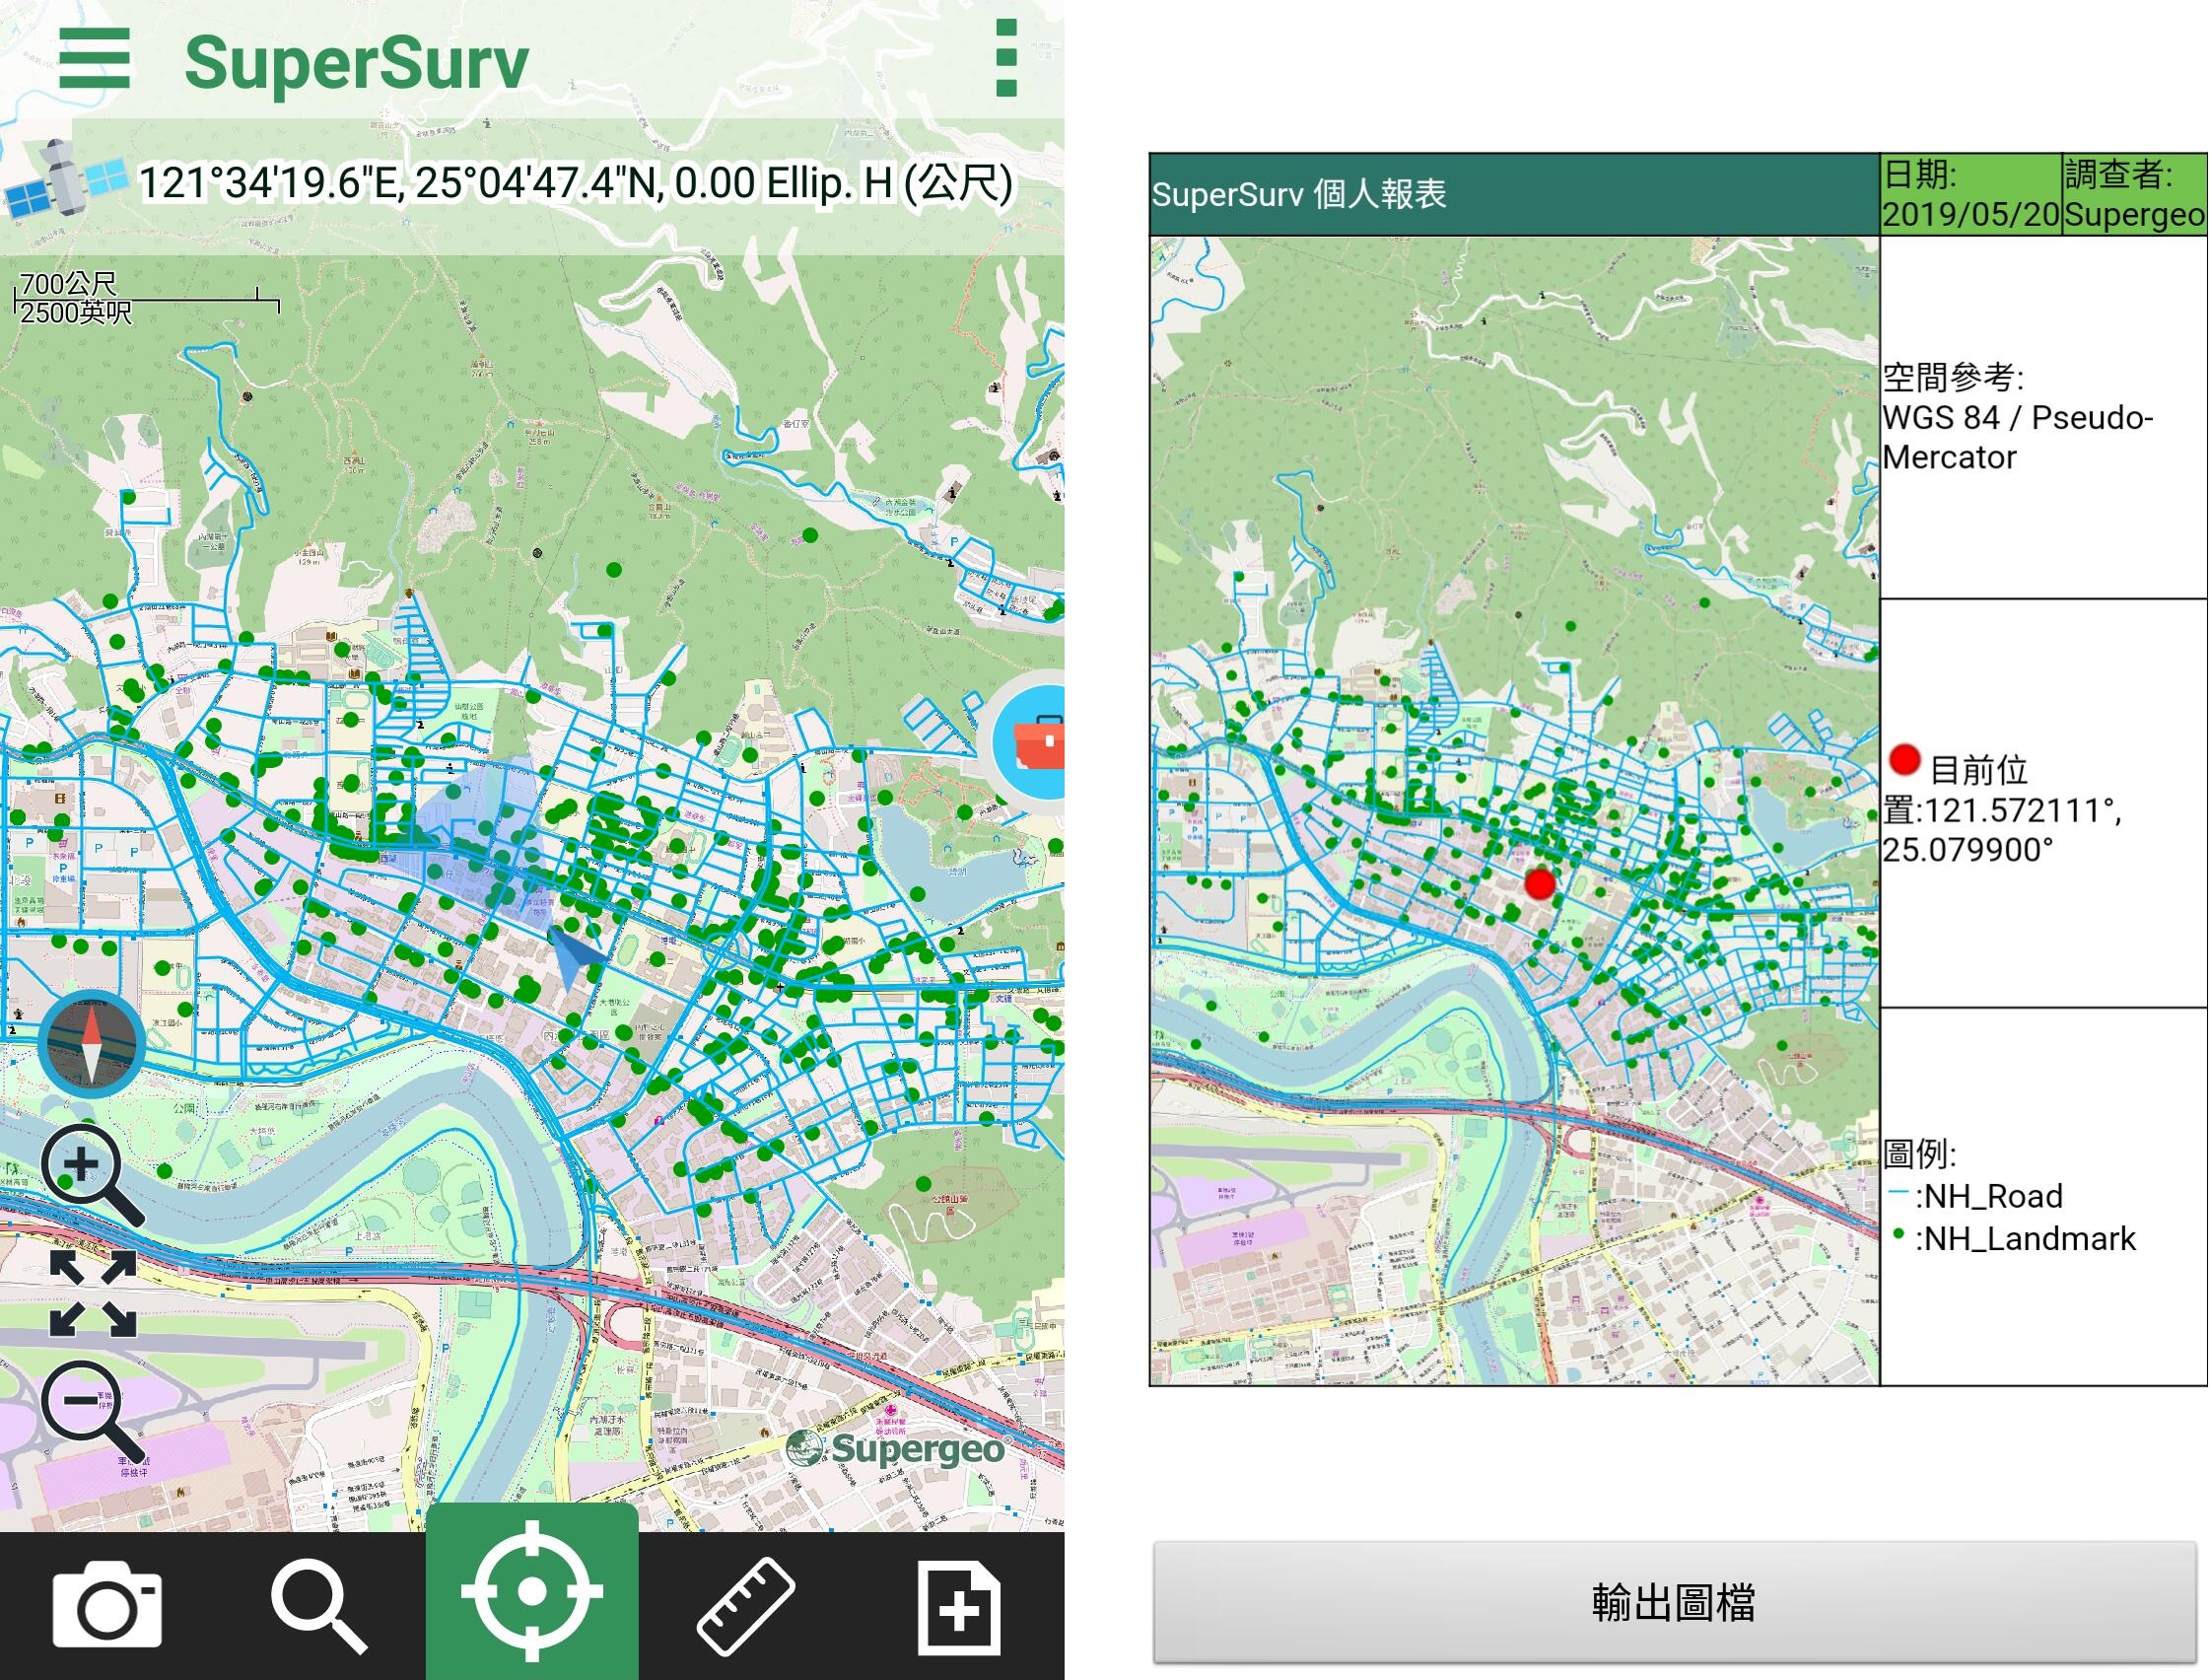Open the hamburger menu in SuperSurv
2212x1680 pixels.
pos(94,59)
